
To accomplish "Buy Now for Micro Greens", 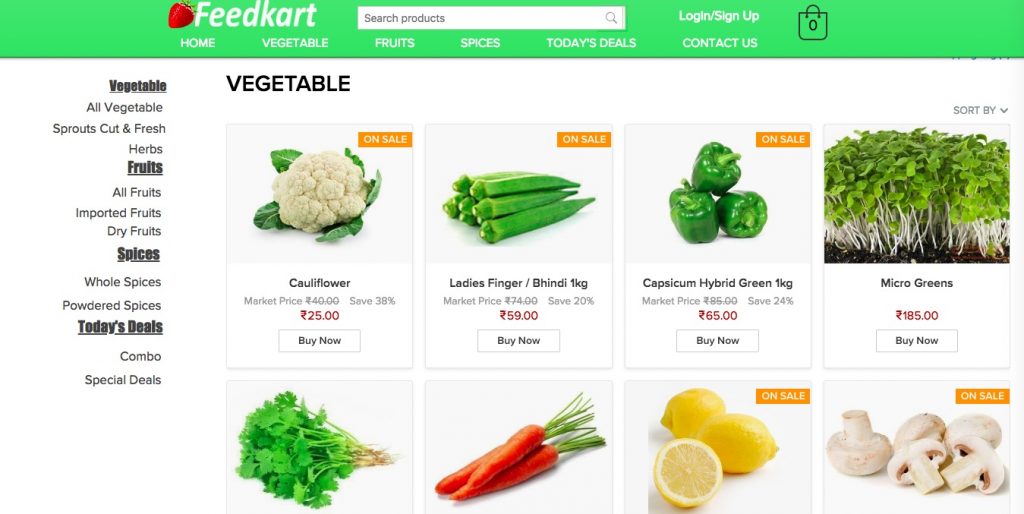I will point(916,340).
